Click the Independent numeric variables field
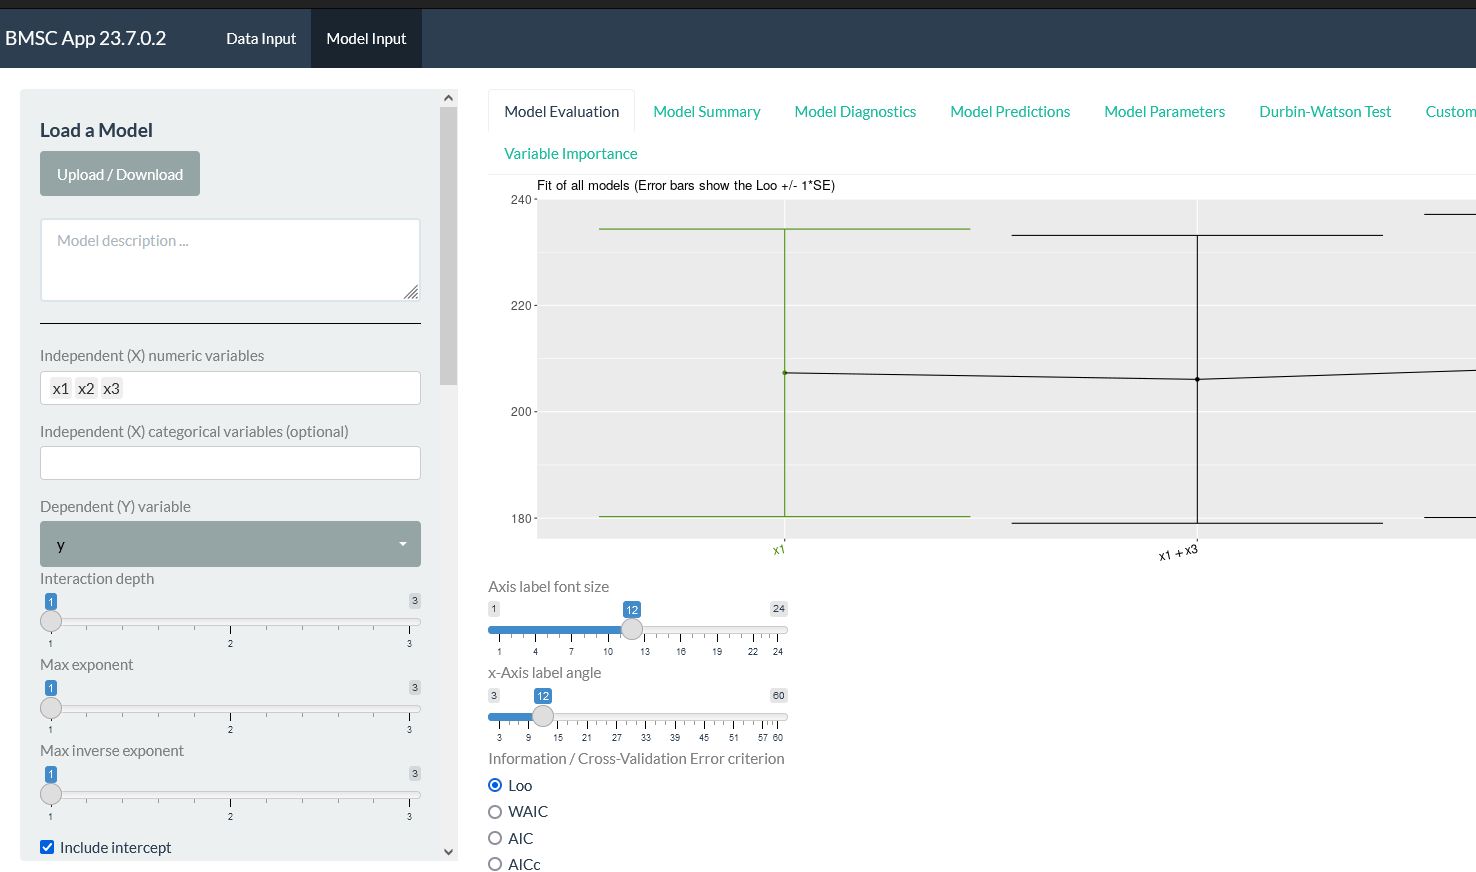The image size is (1476, 872). 230,388
